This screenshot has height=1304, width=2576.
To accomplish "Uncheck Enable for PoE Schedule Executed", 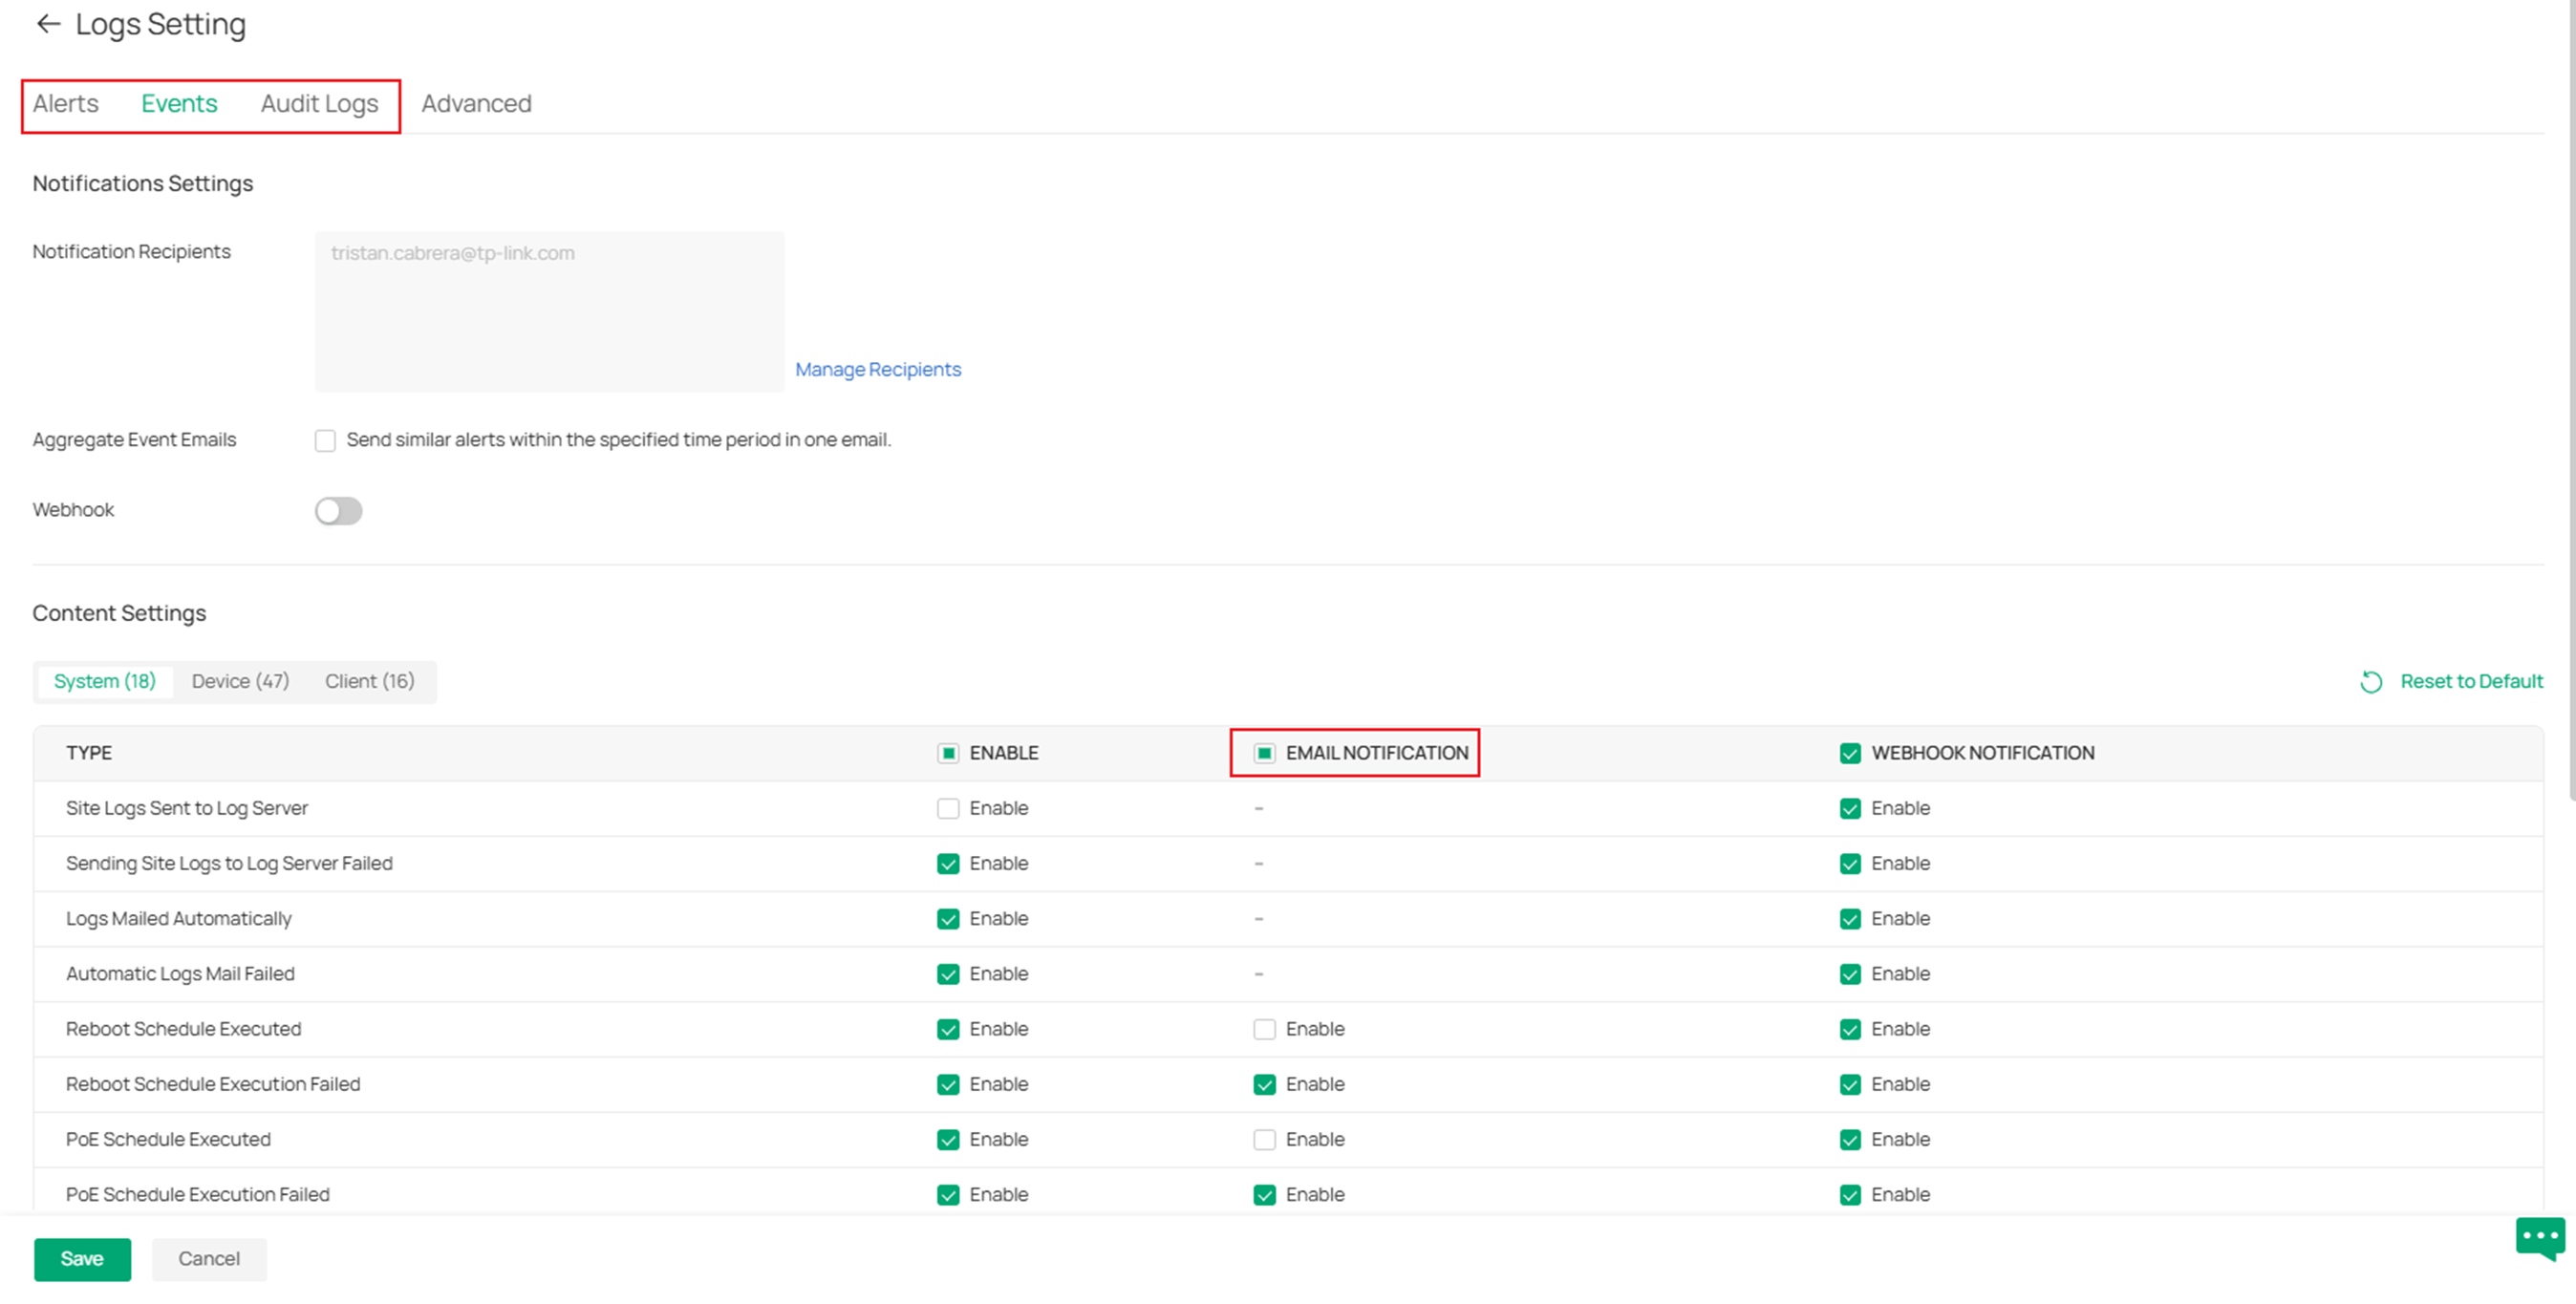I will coord(948,1140).
